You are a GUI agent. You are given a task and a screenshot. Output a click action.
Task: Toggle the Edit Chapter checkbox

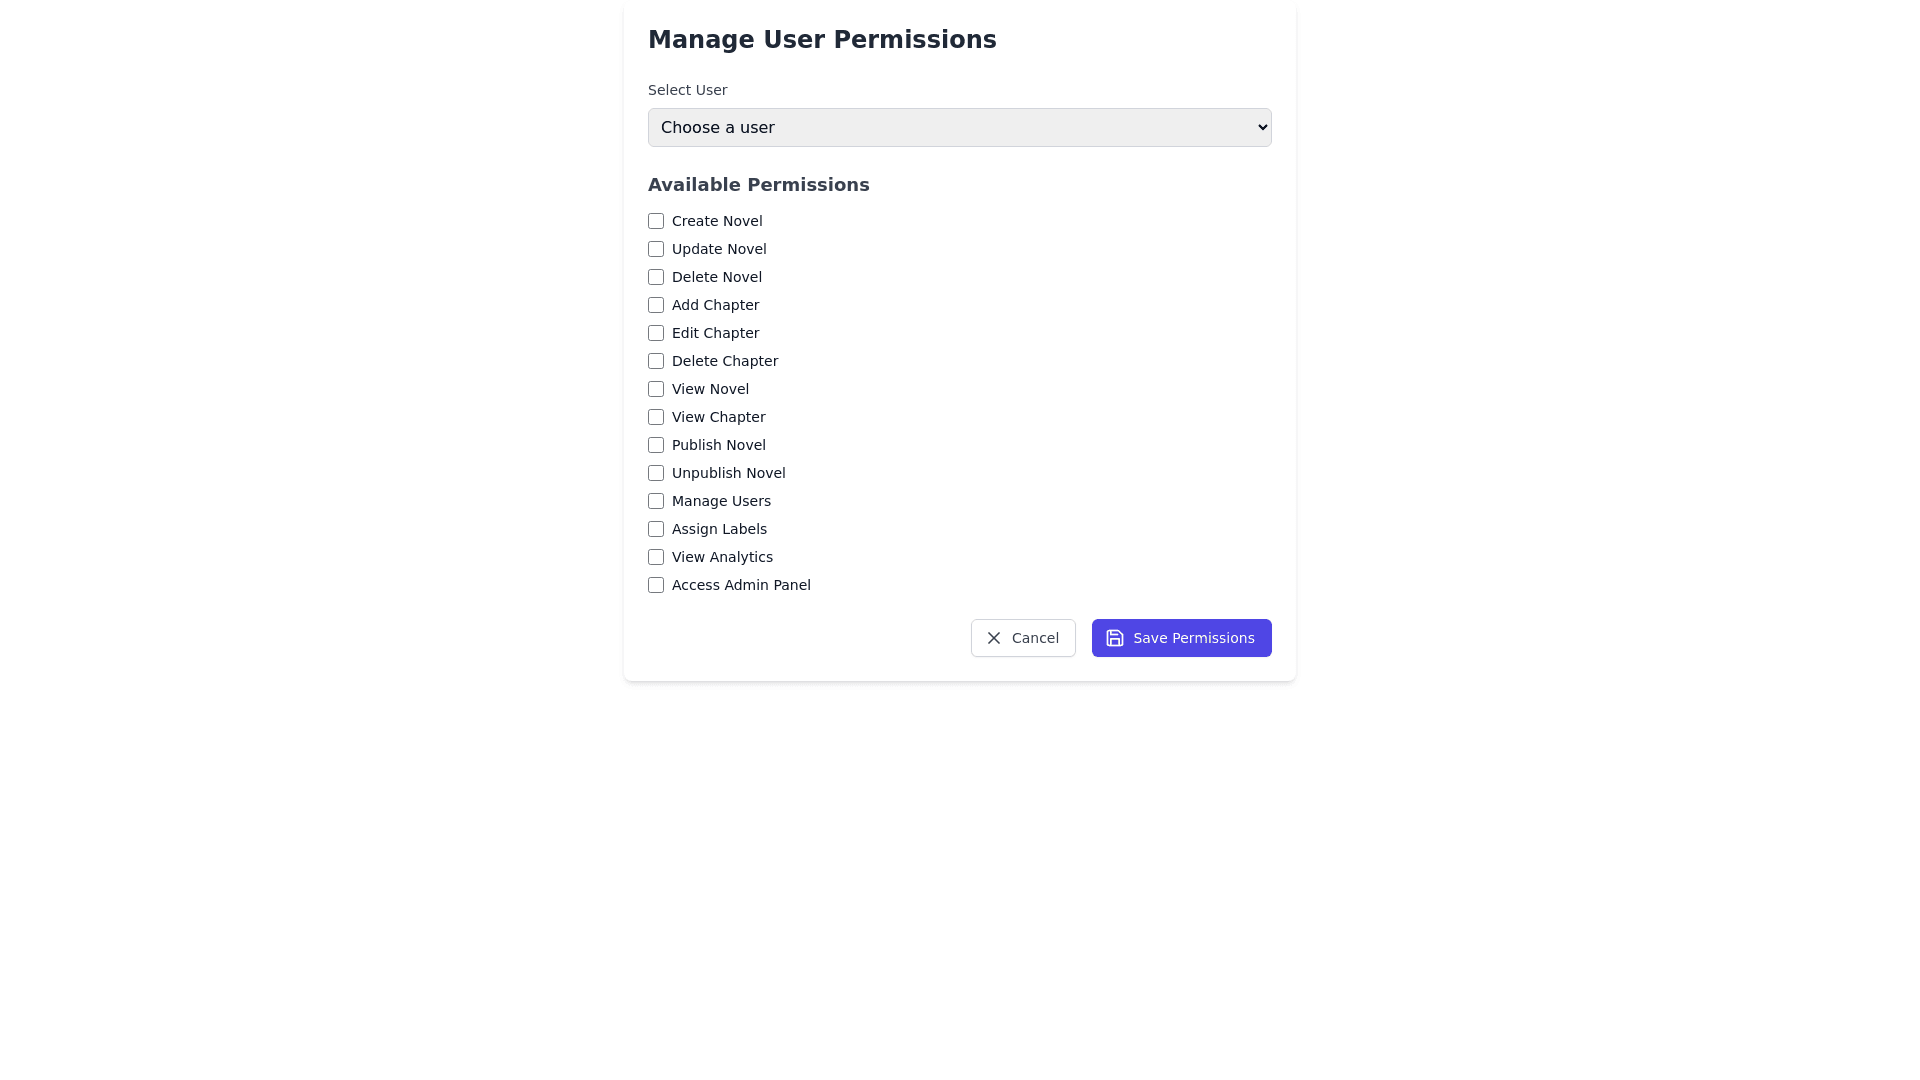[x=656, y=333]
